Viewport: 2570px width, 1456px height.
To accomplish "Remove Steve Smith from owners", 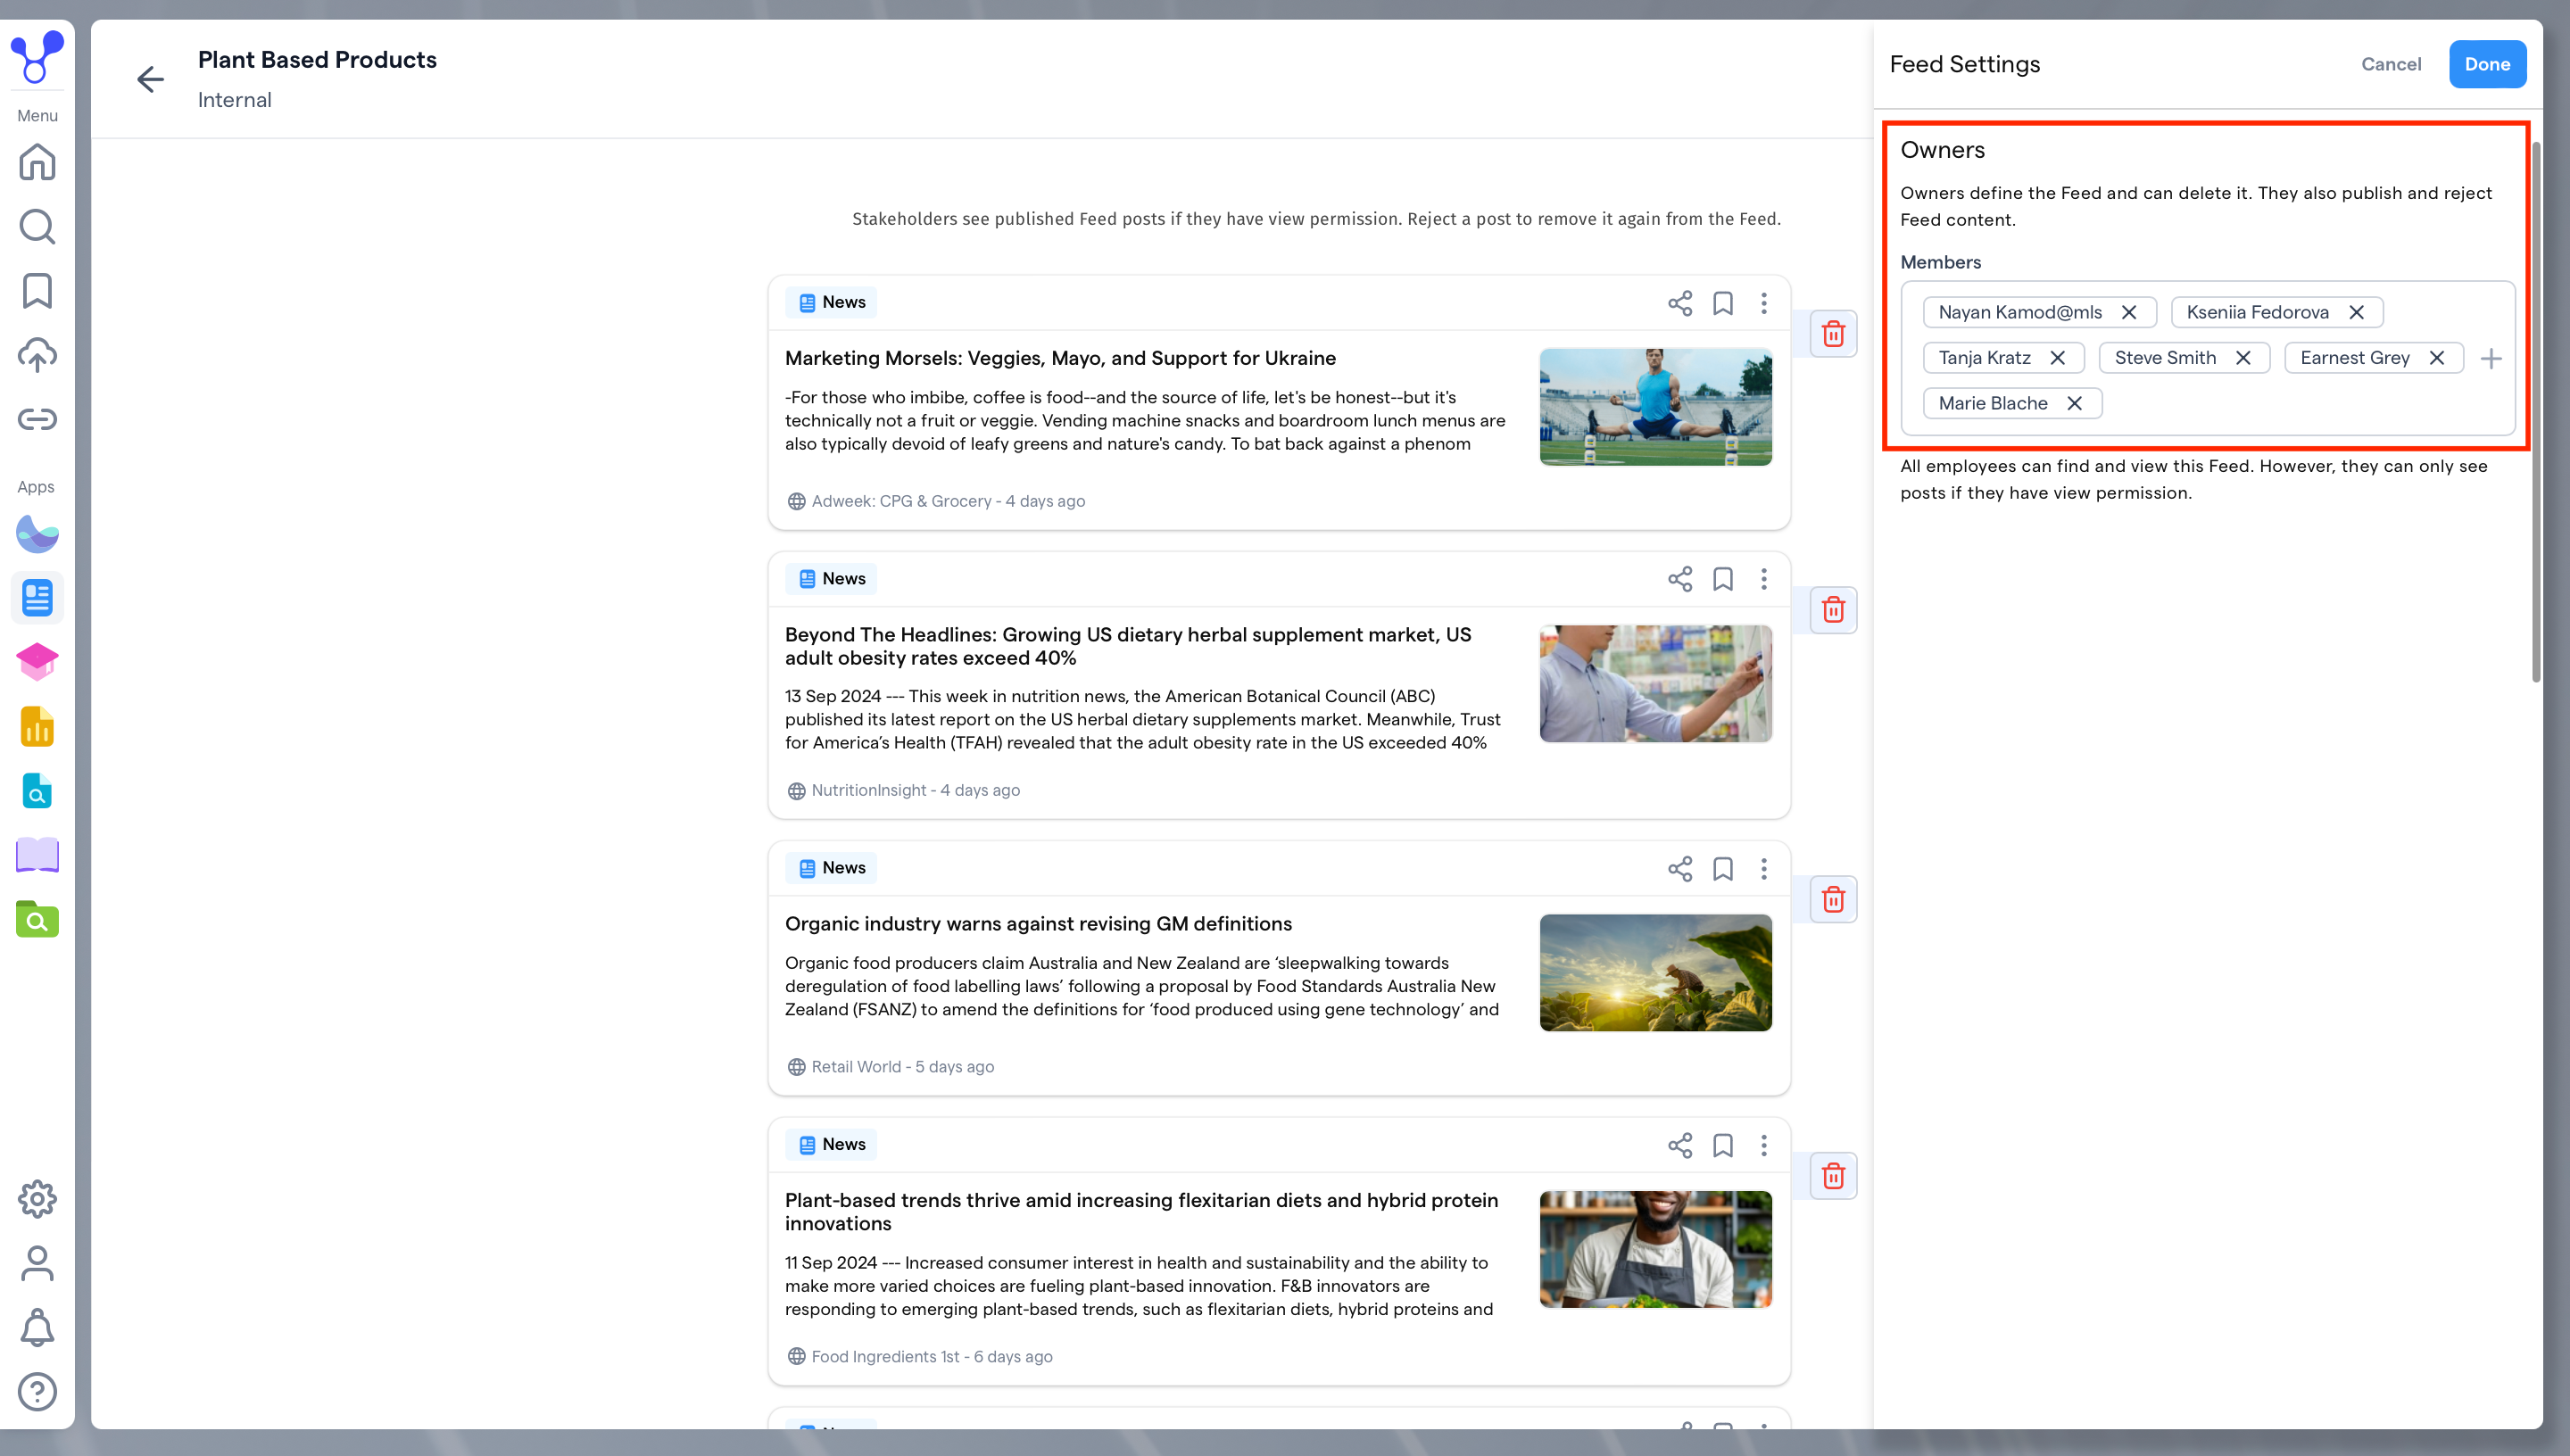I will coord(2243,358).
